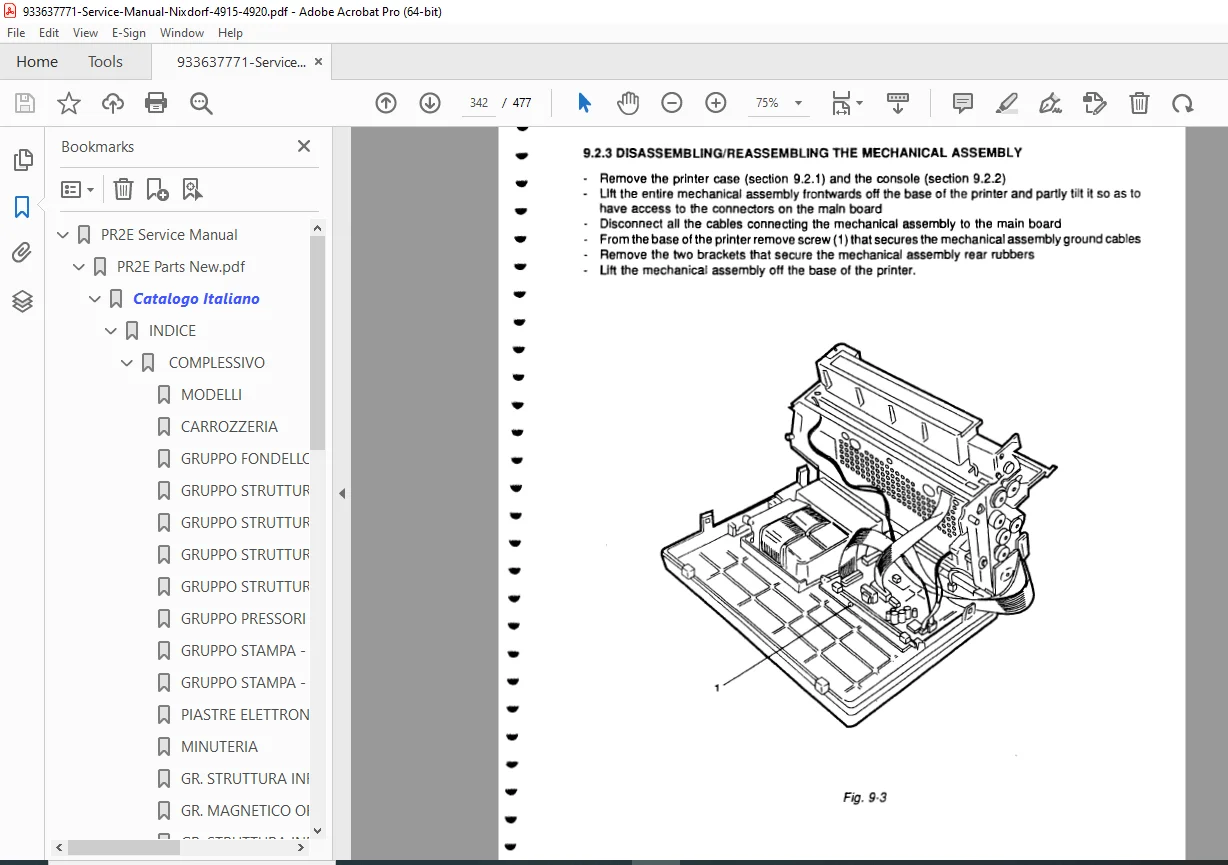The width and height of the screenshot is (1228, 865).
Task: Switch to the Tools tab
Action: coord(105,61)
